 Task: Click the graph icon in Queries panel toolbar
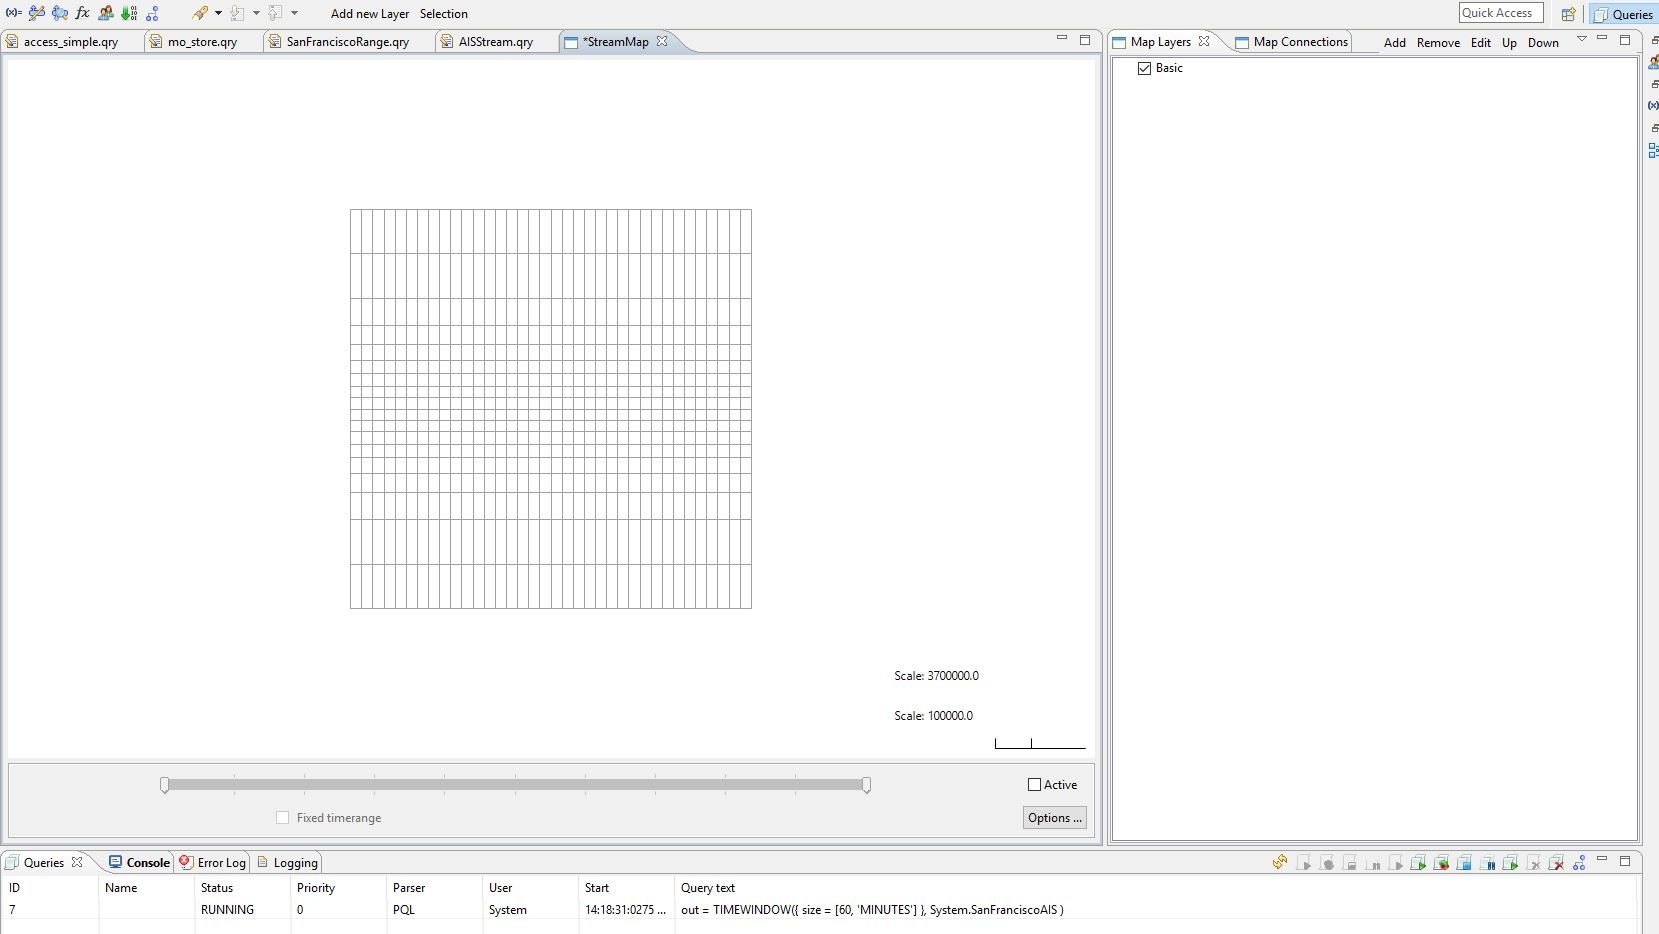(1580, 863)
